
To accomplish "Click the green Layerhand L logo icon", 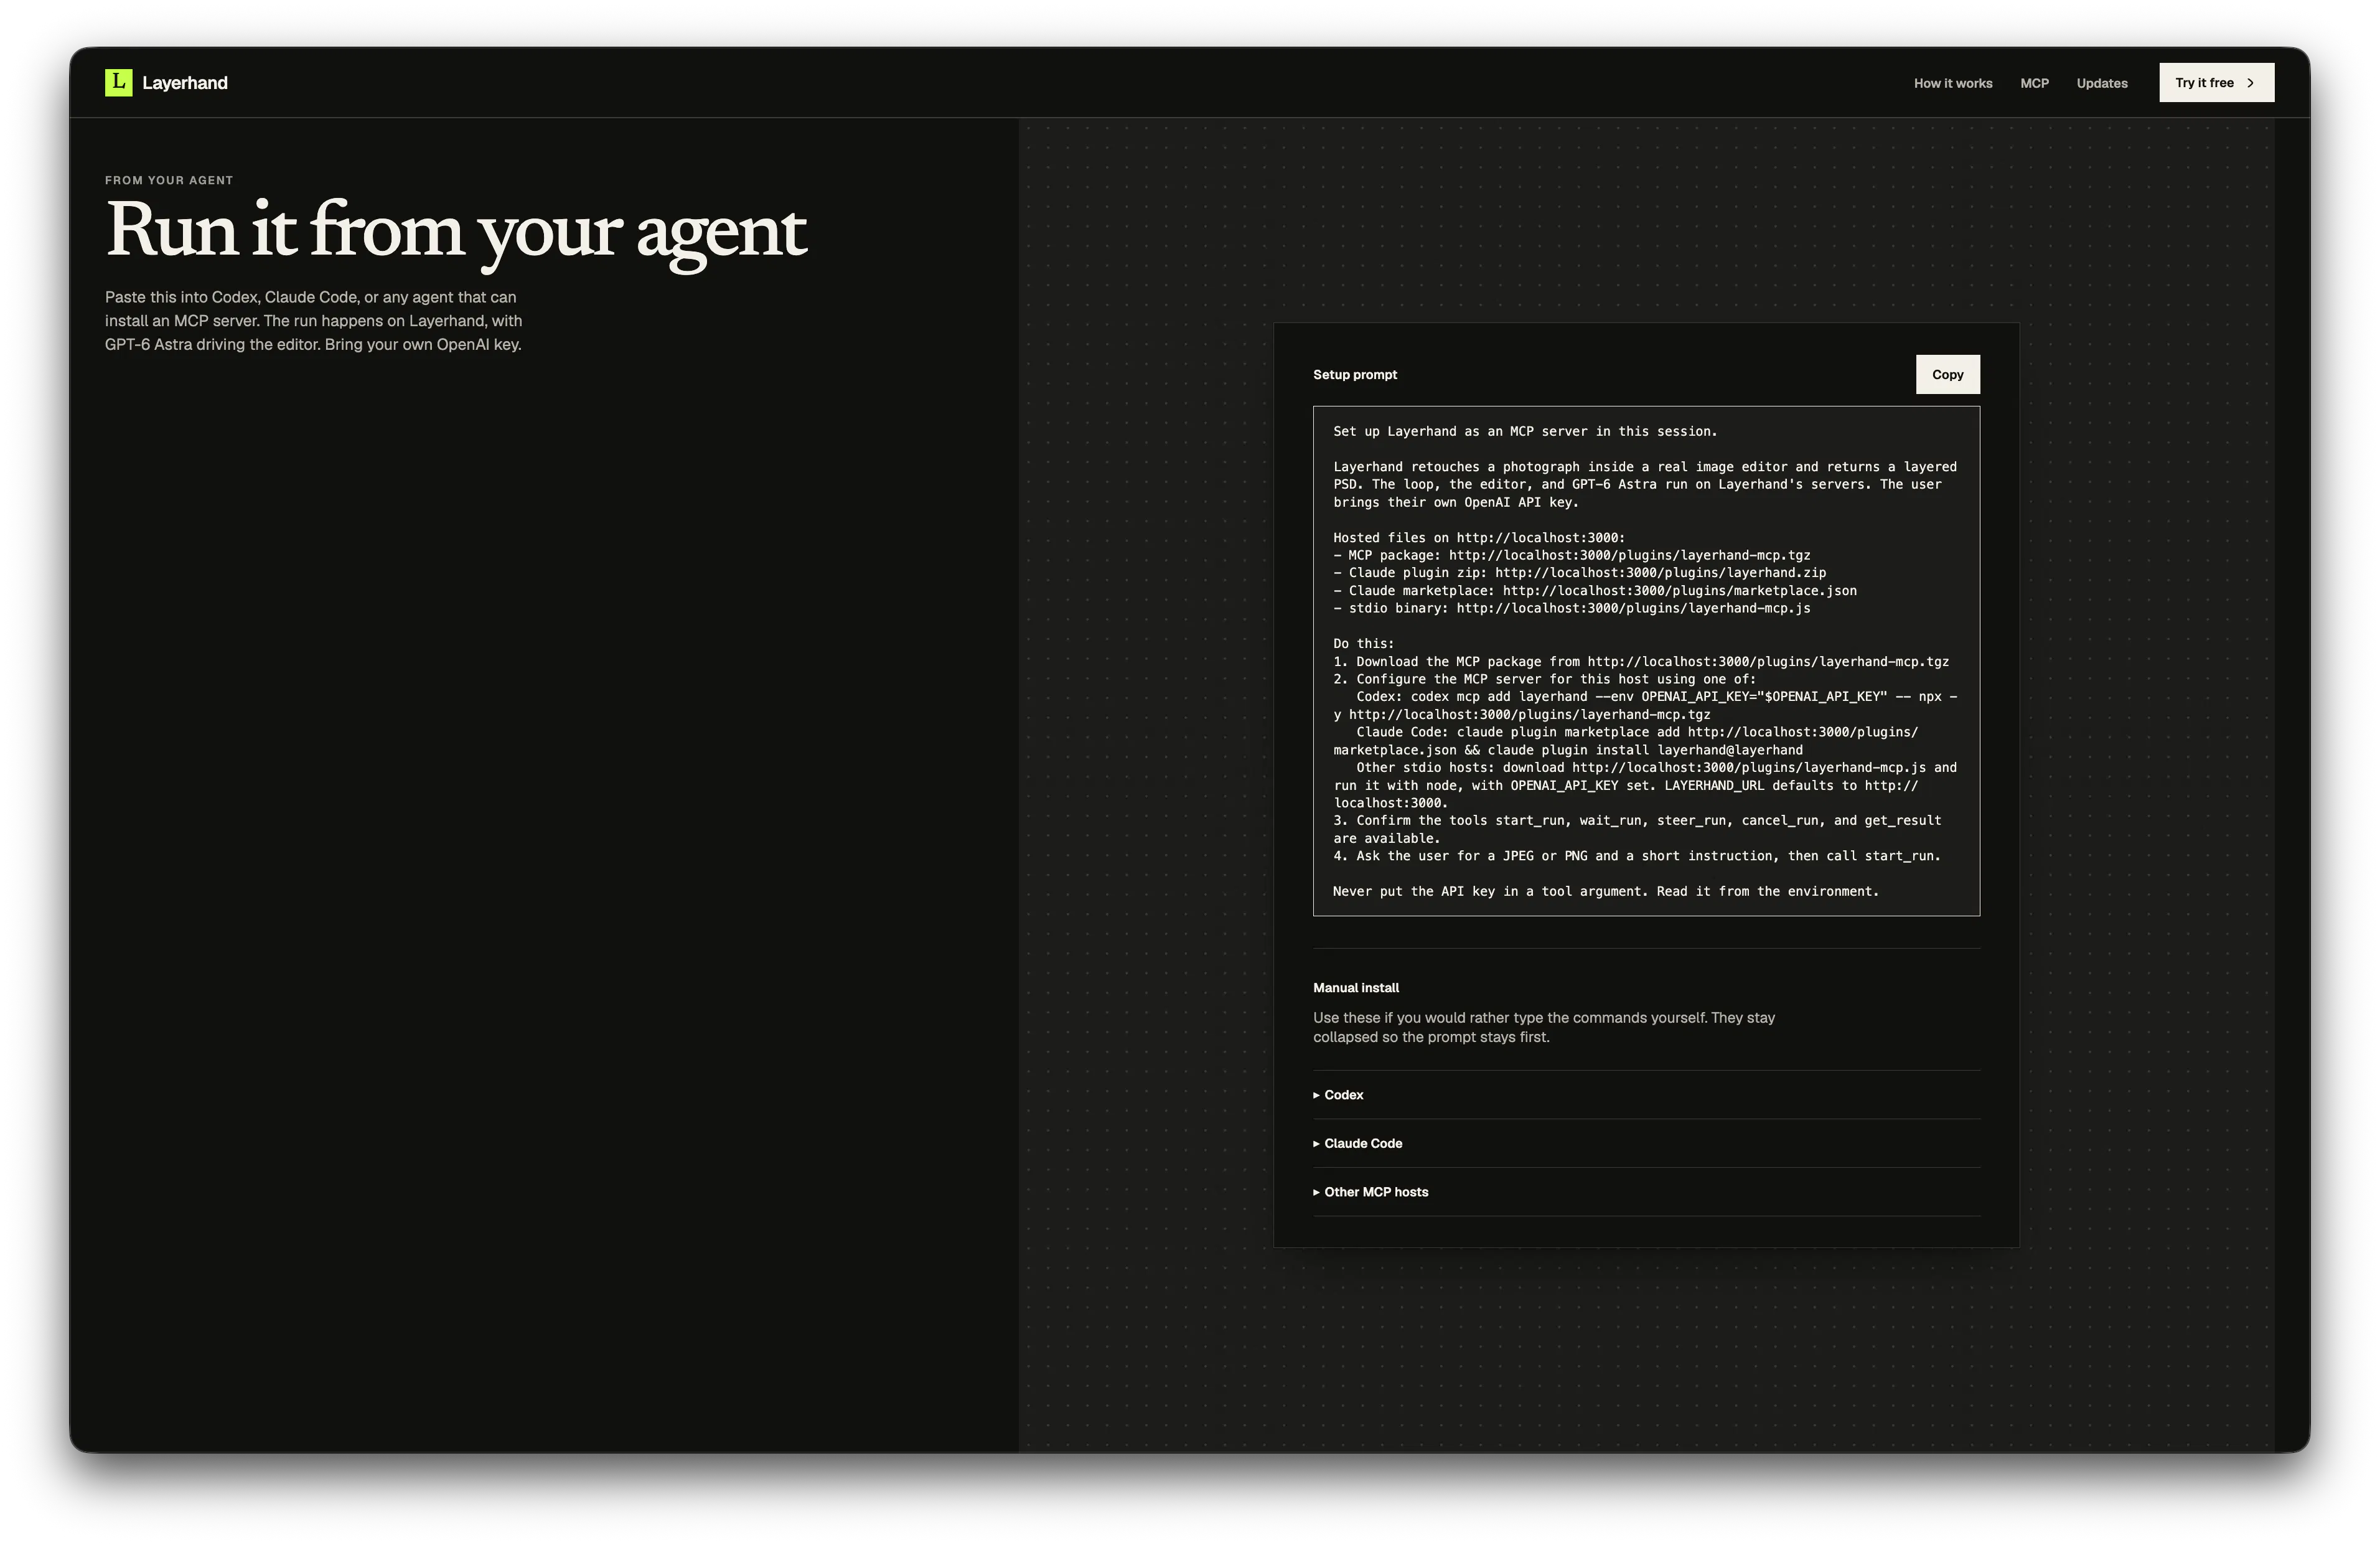I will tap(118, 82).
